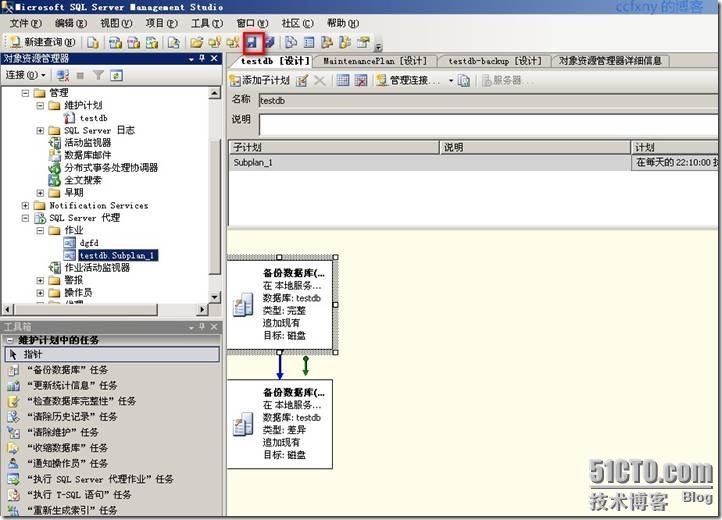Expand the Operators folder node

pyautogui.click(x=40, y=292)
